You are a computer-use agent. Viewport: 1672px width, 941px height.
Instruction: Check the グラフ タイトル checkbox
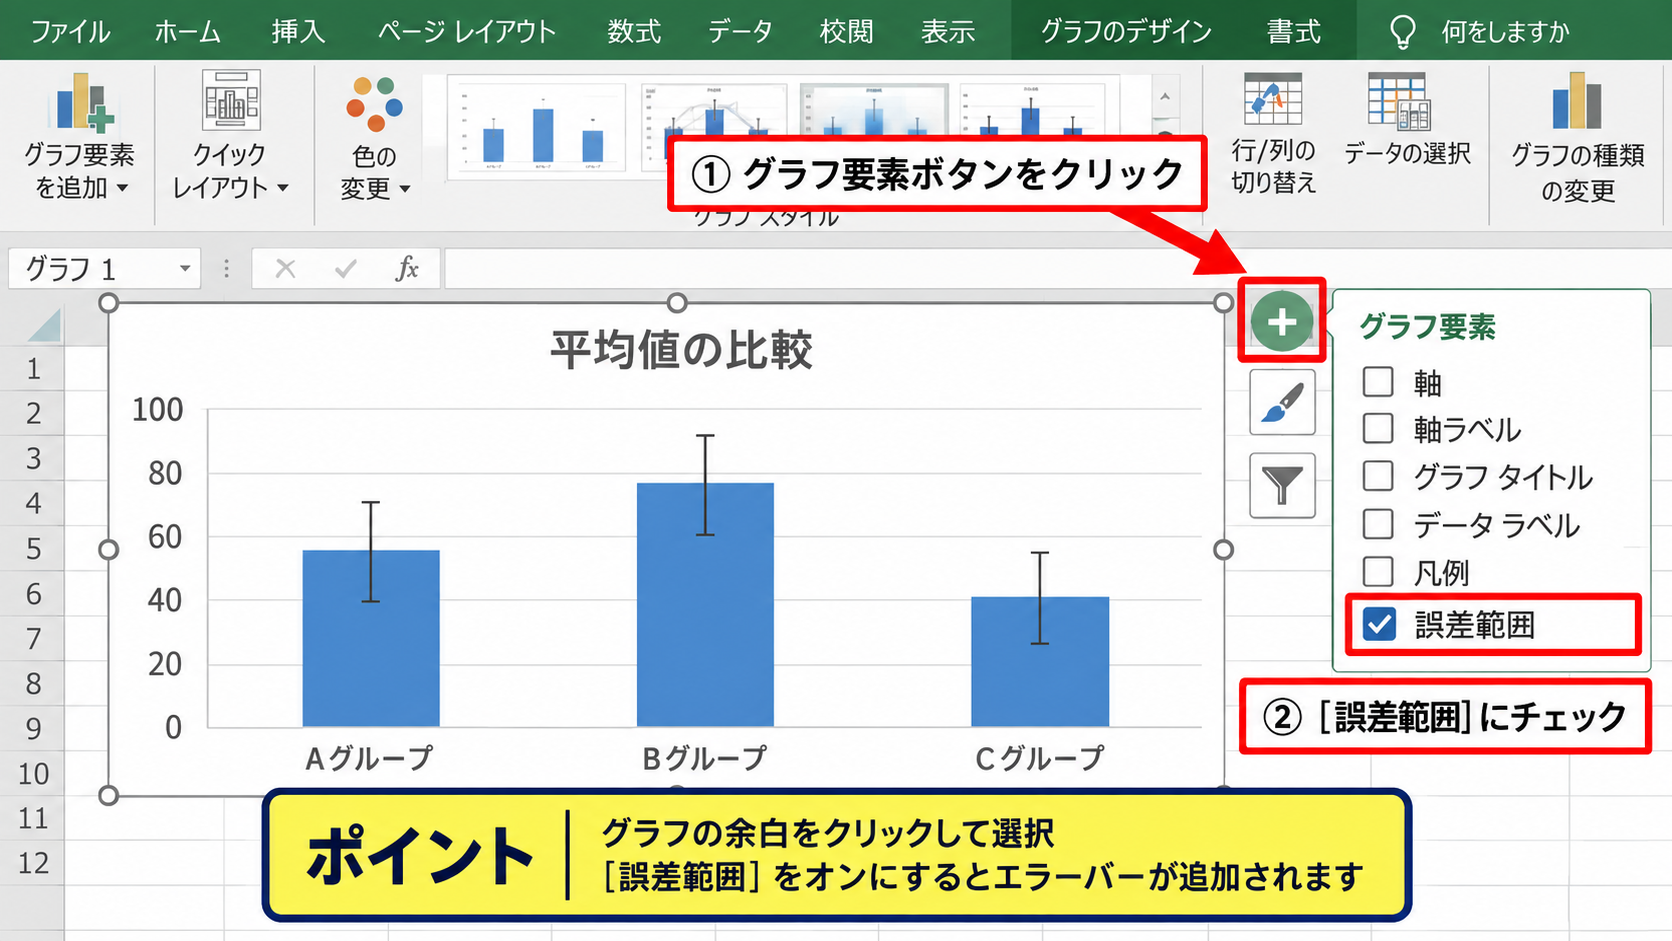point(1378,476)
